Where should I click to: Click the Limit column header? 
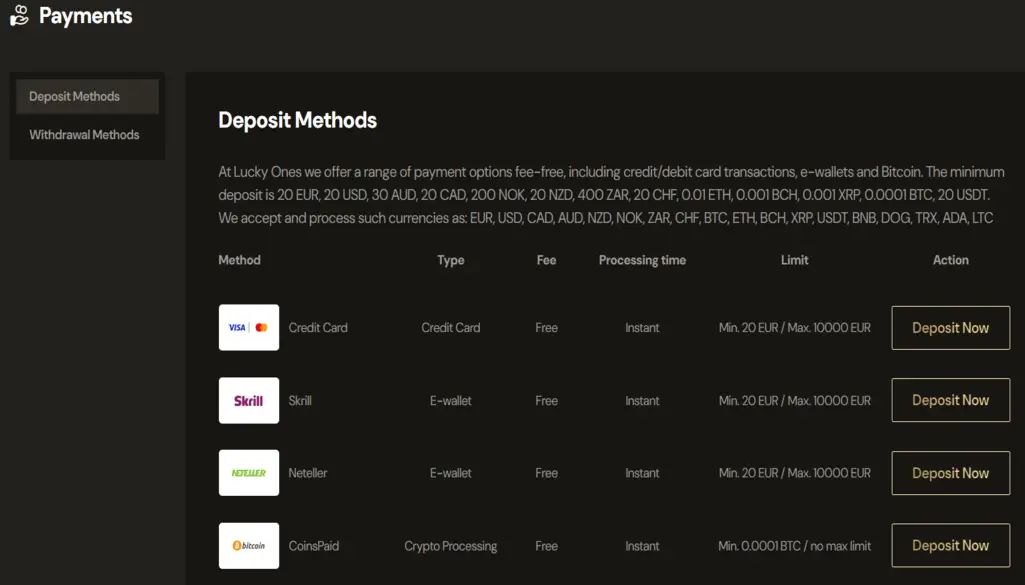click(794, 260)
